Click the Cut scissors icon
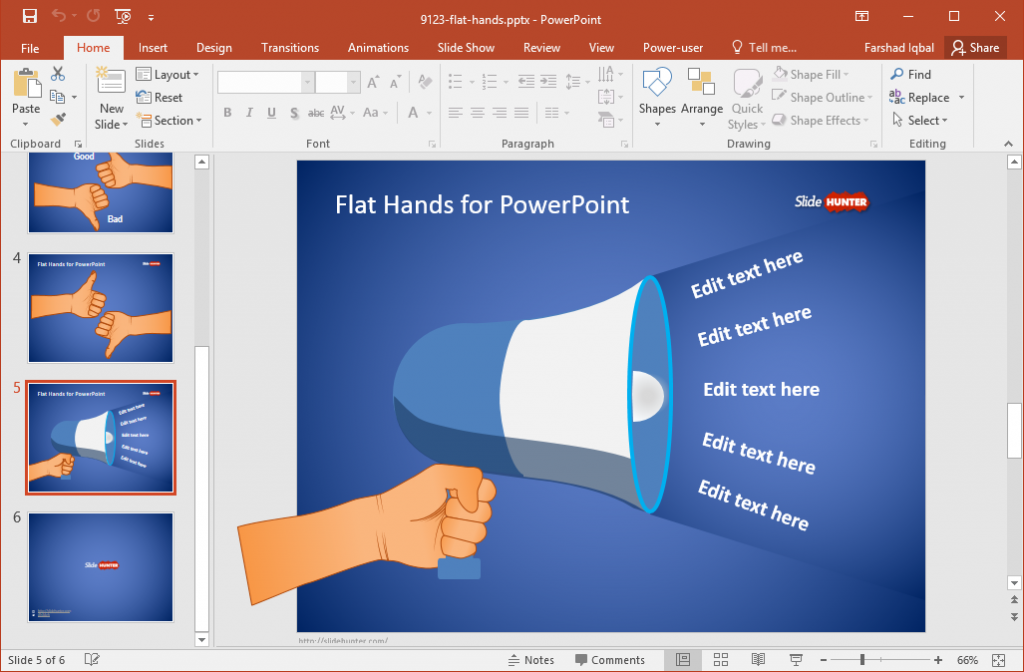Image resolution: width=1024 pixels, height=672 pixels. pyautogui.click(x=56, y=73)
